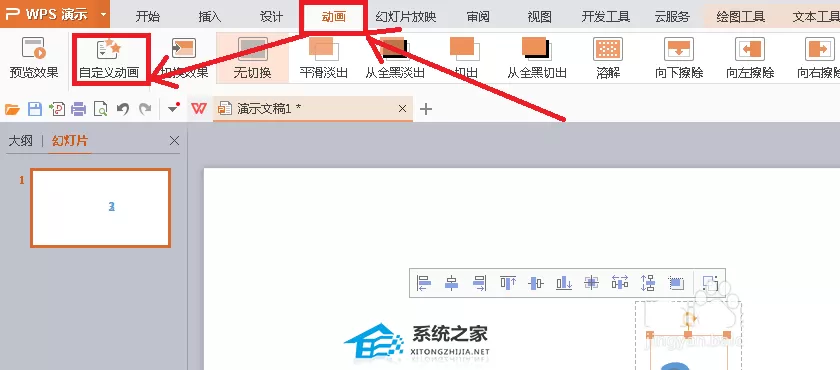This screenshot has width=840, height=370.
Task: Click the red WPS home icon
Action: click(x=199, y=109)
